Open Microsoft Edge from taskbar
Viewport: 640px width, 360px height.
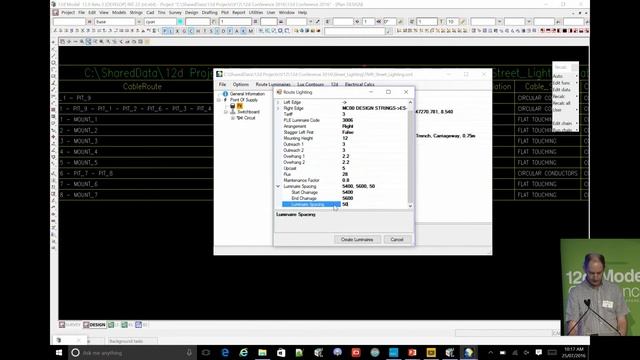pos(225,353)
